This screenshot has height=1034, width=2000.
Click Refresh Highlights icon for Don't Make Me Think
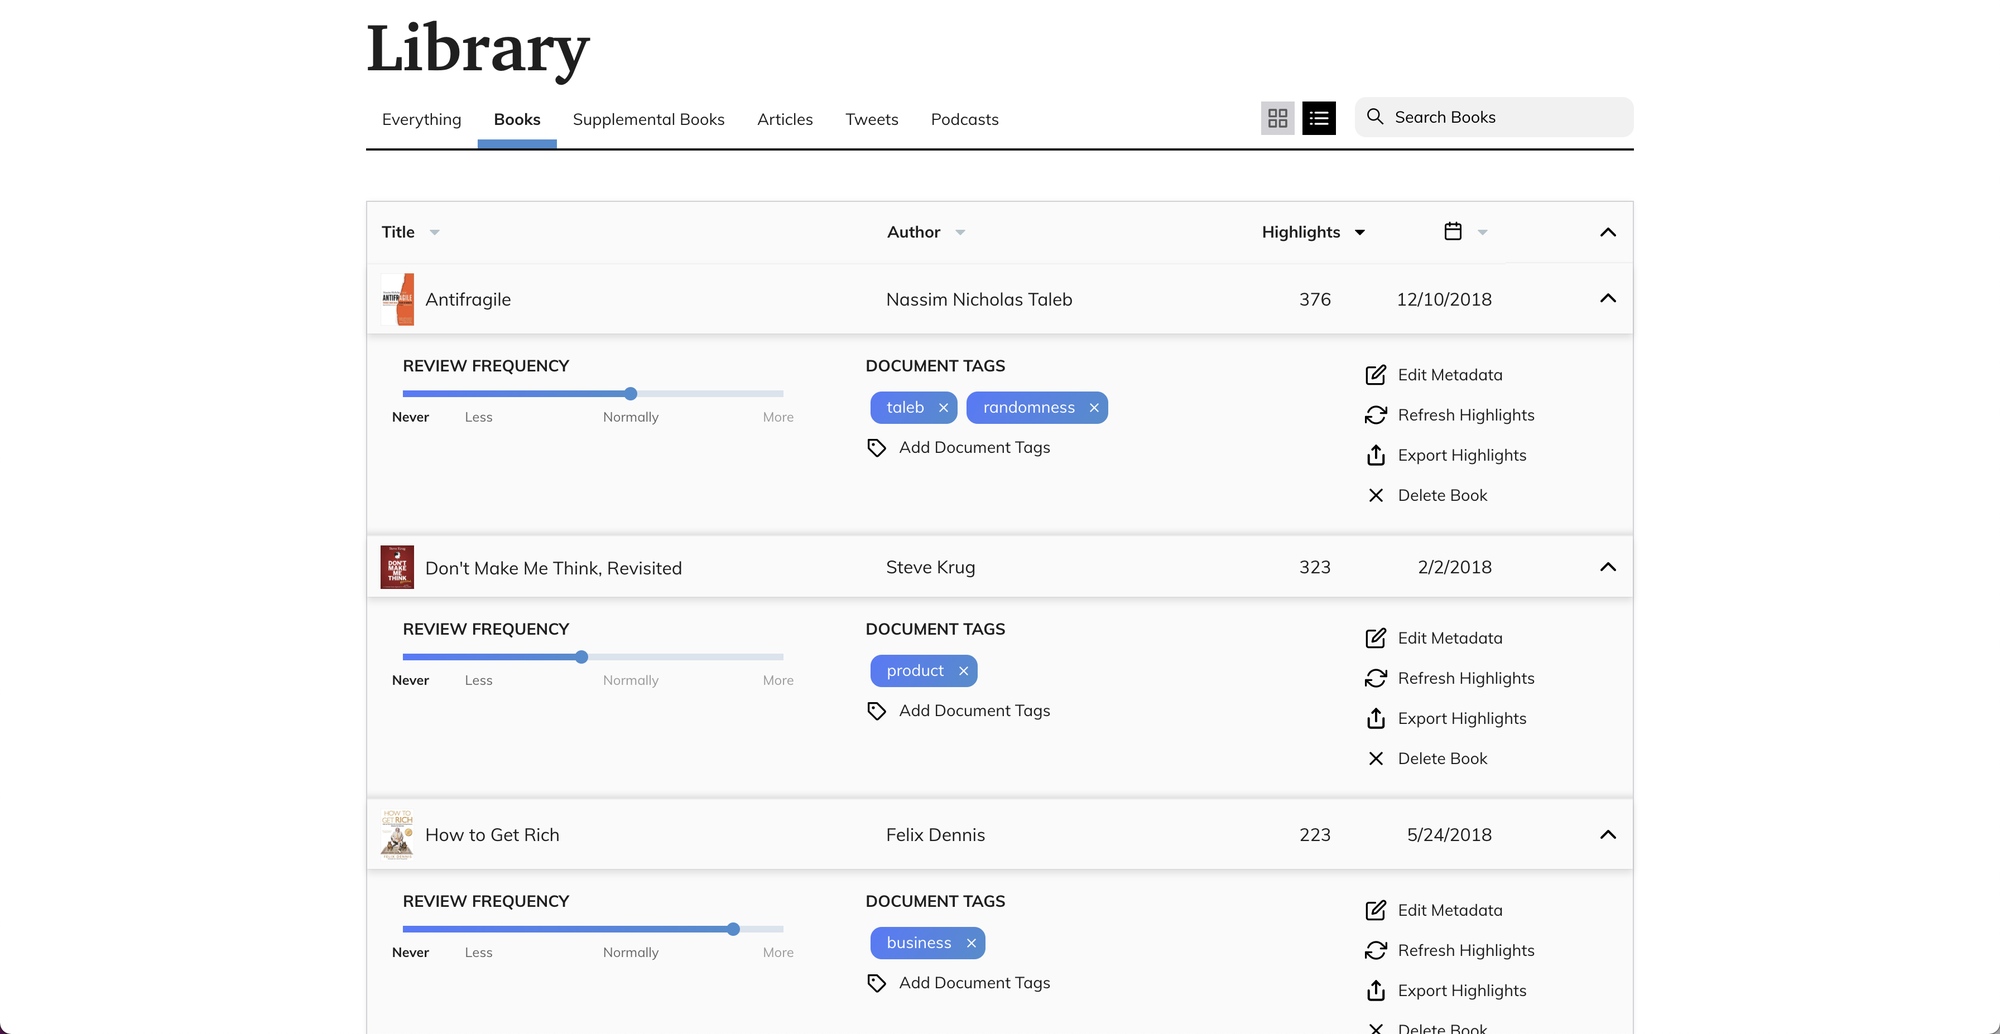pyautogui.click(x=1376, y=678)
